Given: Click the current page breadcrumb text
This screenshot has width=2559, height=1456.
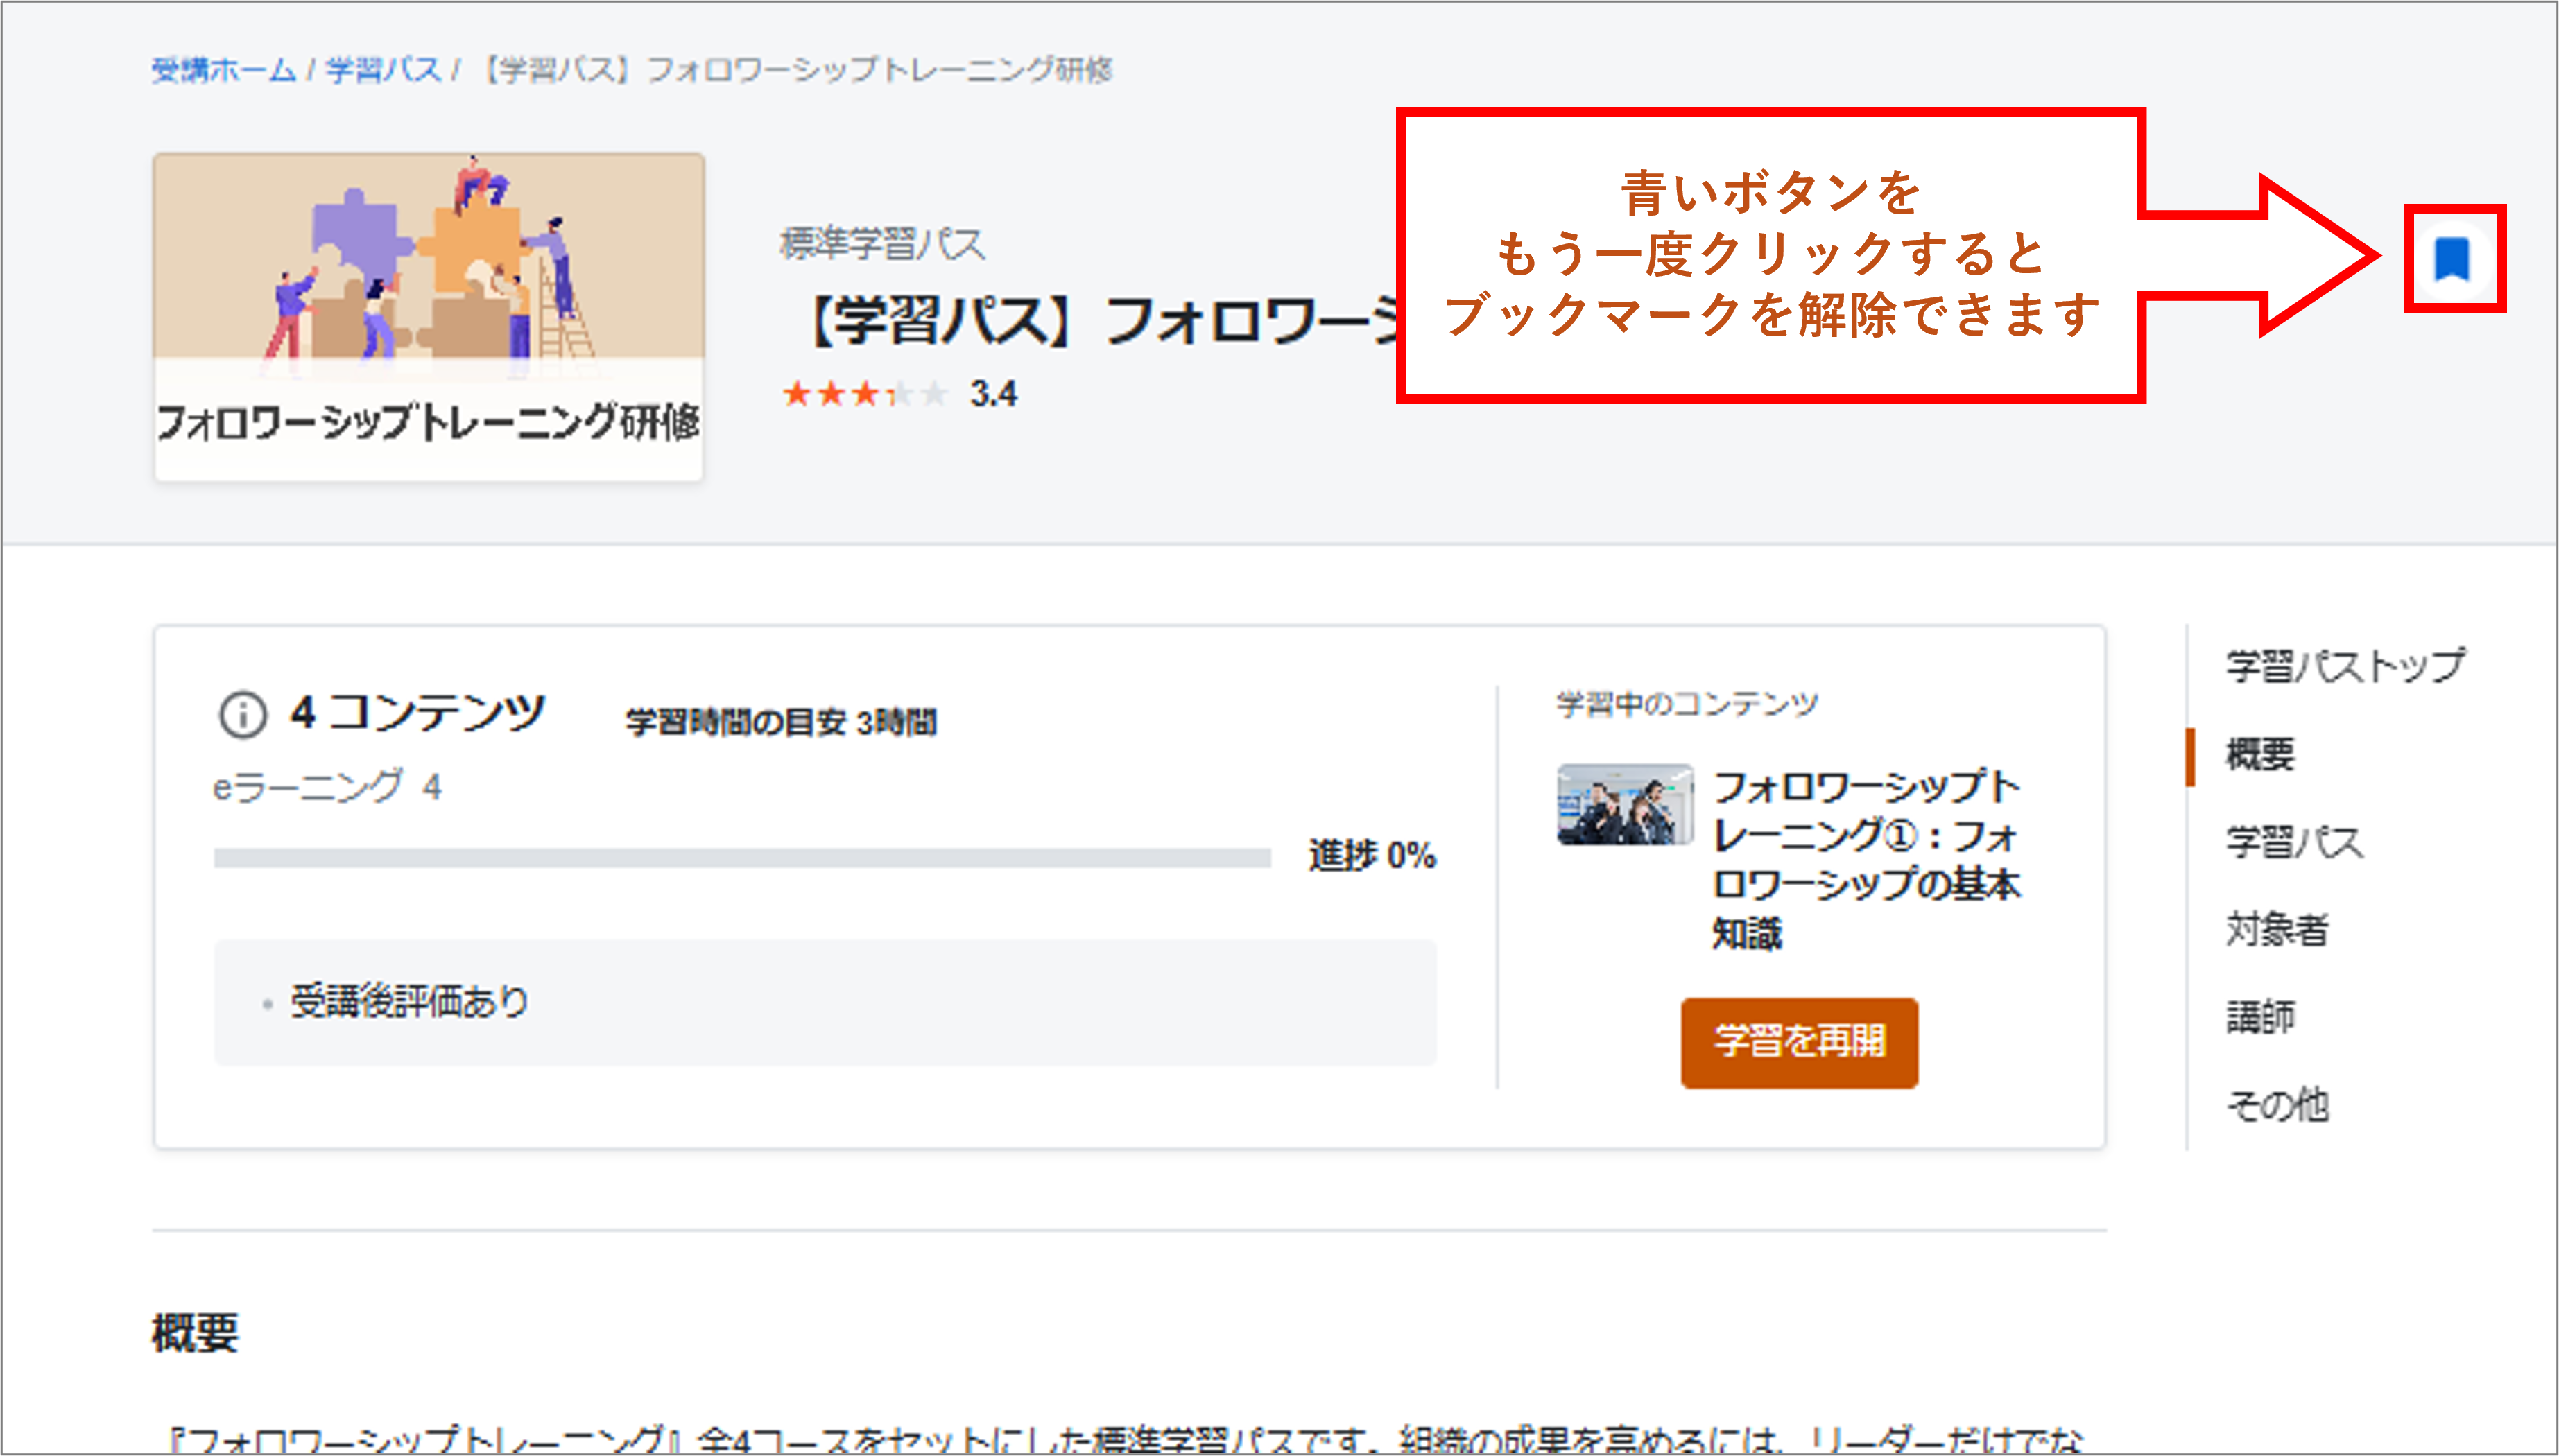Looking at the screenshot, I should pos(797,70).
